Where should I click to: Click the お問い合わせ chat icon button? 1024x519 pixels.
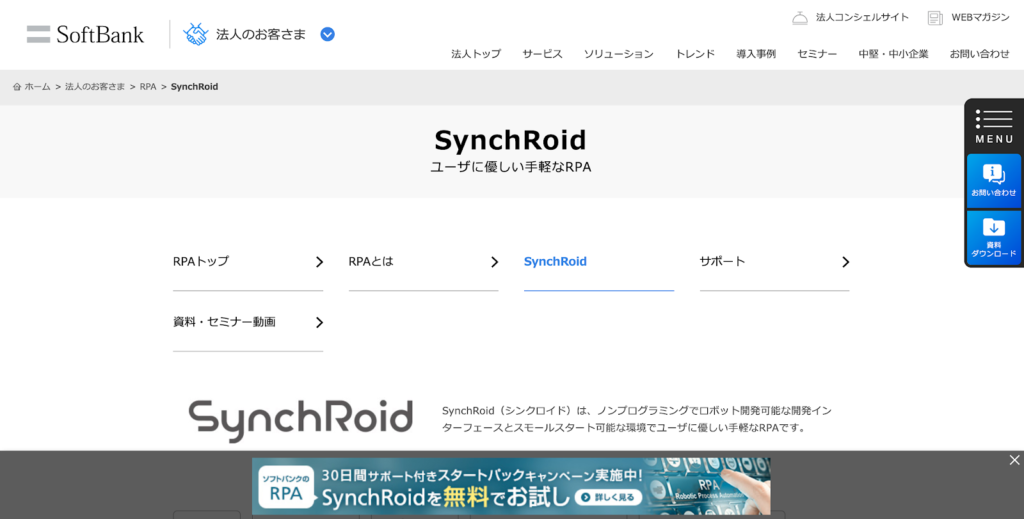point(994,181)
